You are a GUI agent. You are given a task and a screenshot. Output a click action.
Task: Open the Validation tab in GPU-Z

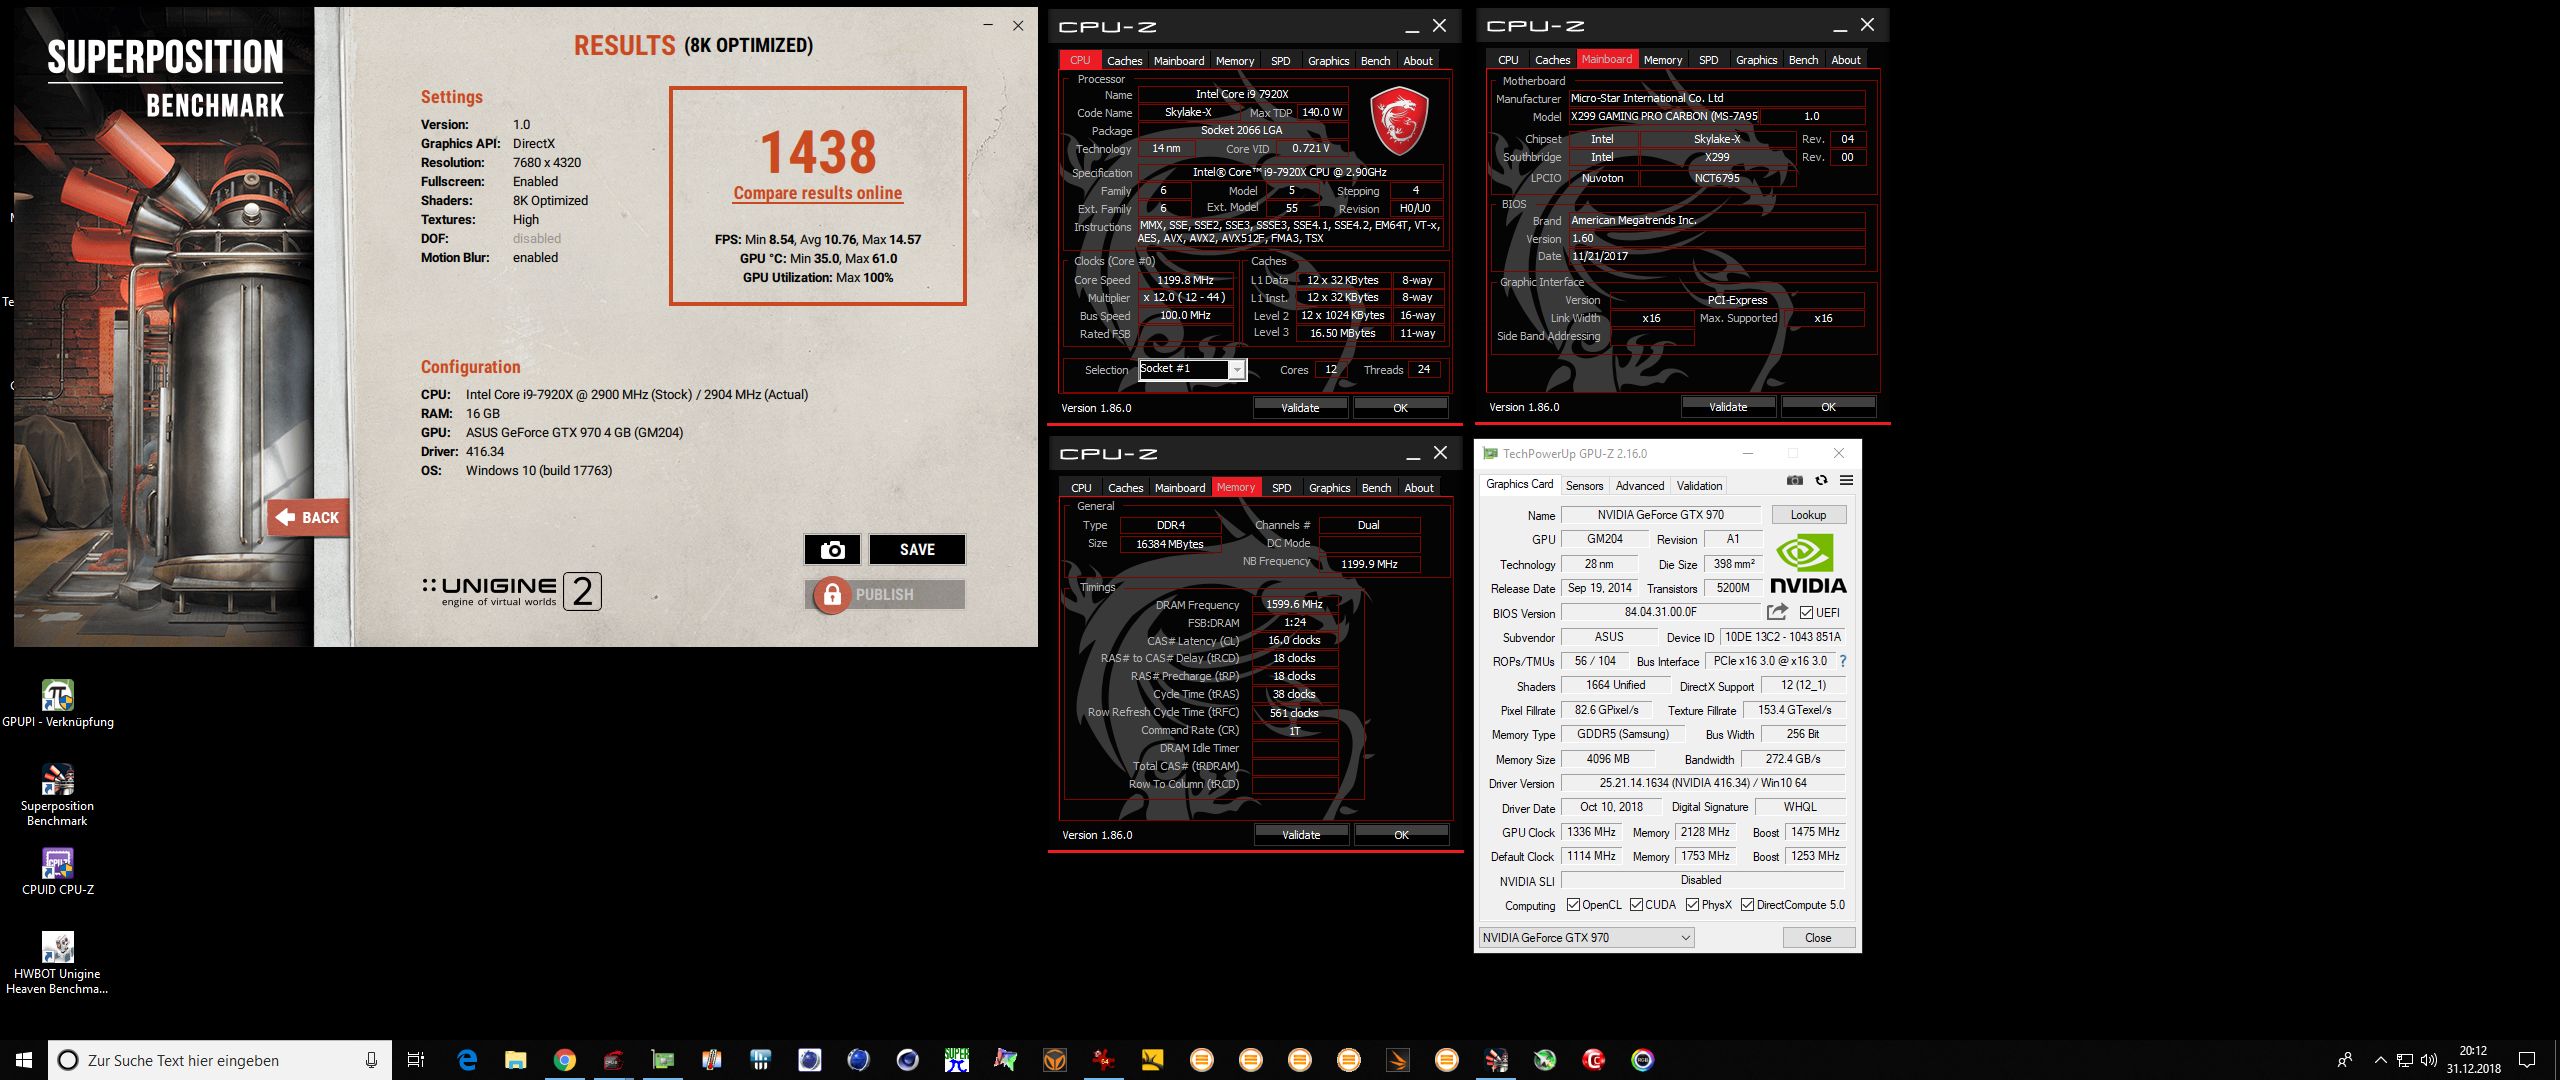point(1699,486)
